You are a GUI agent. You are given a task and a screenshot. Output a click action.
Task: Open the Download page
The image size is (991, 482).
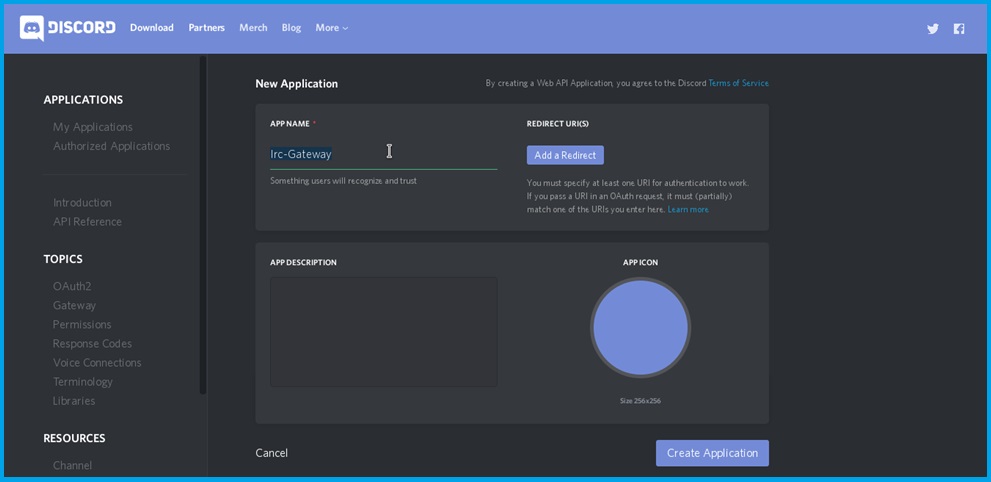(151, 28)
